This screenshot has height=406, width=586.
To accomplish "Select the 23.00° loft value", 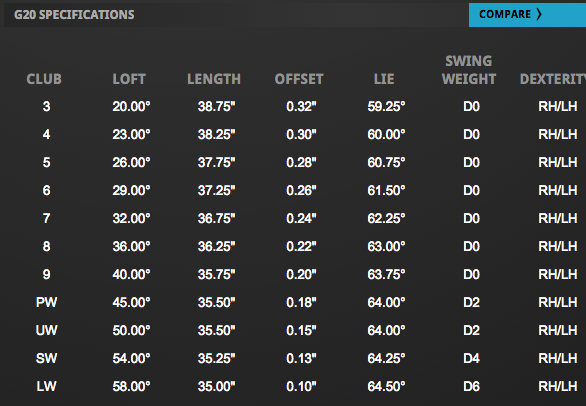I will pyautogui.click(x=131, y=134).
